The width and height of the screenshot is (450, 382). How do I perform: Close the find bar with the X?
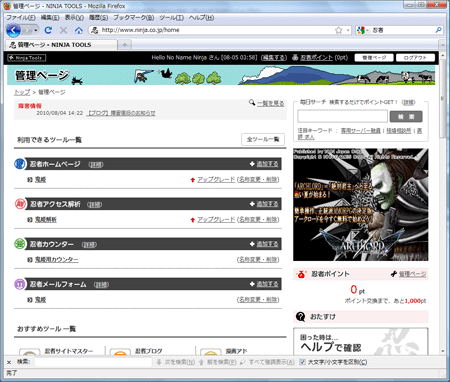tap(9, 362)
